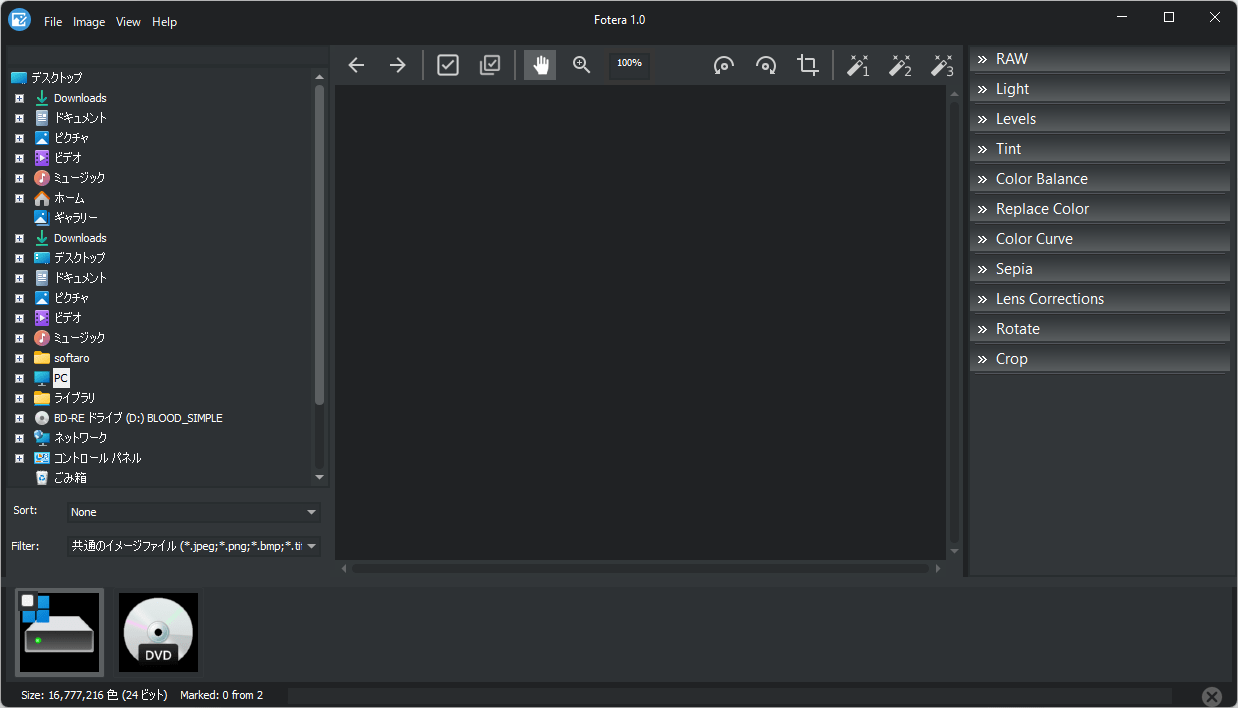Apply magic wand preset 3

(x=942, y=65)
